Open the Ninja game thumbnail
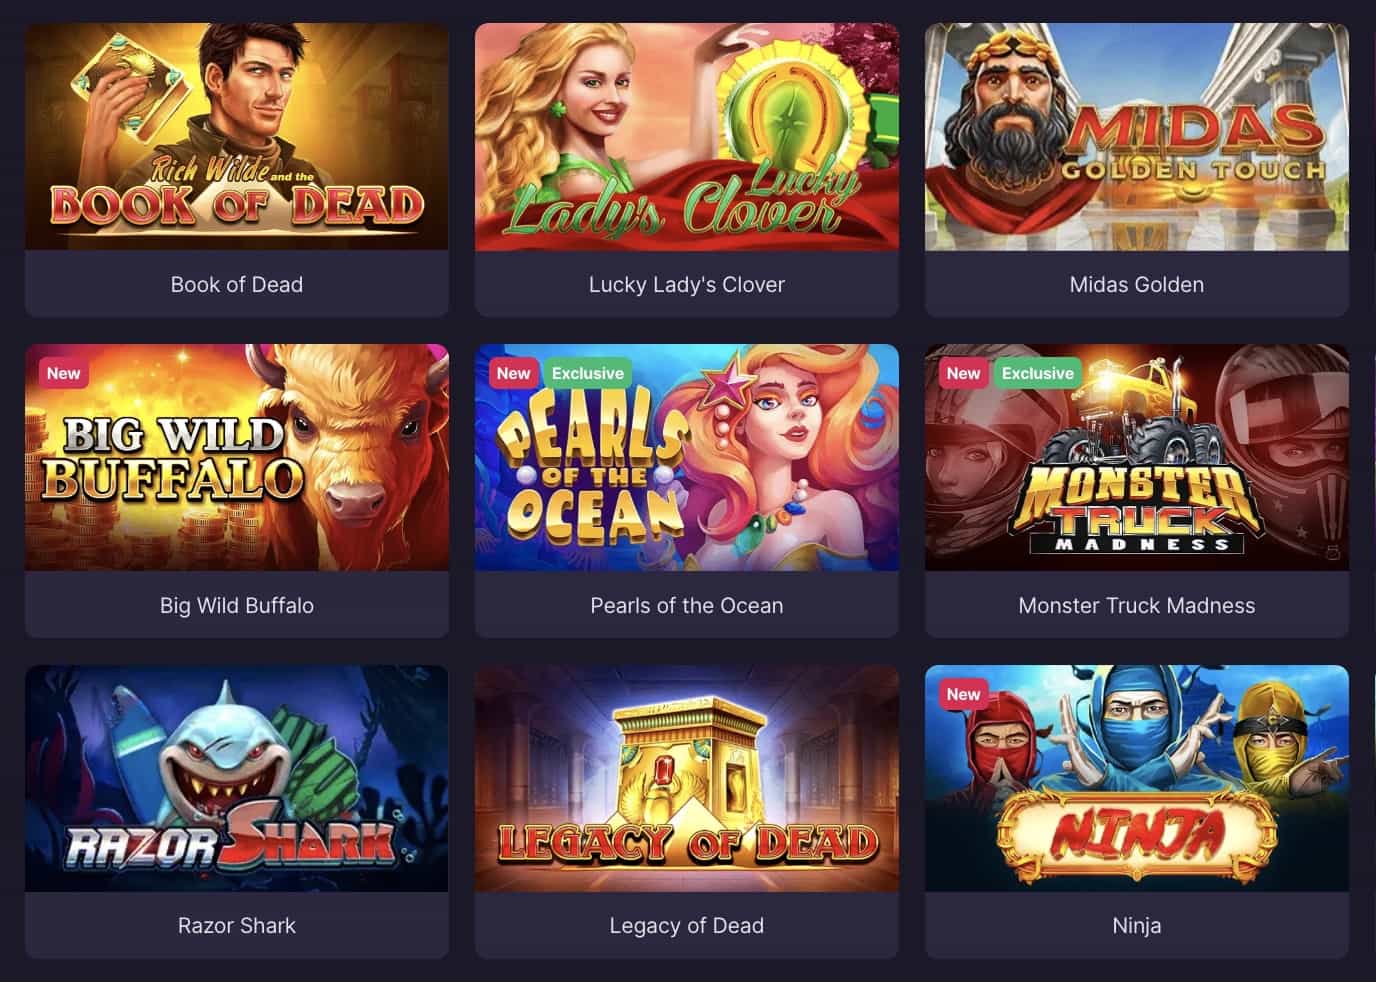Viewport: 1376px width, 982px height. click(1137, 778)
